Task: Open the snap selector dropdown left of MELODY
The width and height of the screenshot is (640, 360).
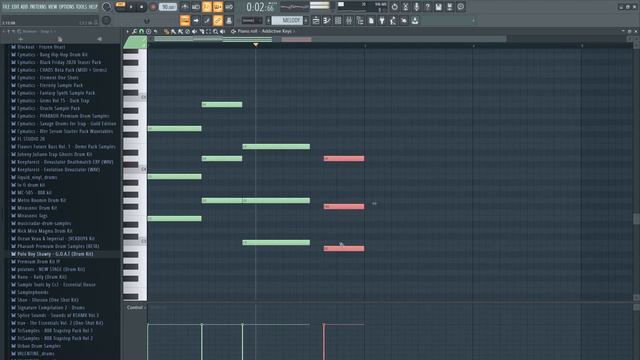Action: pos(252,20)
